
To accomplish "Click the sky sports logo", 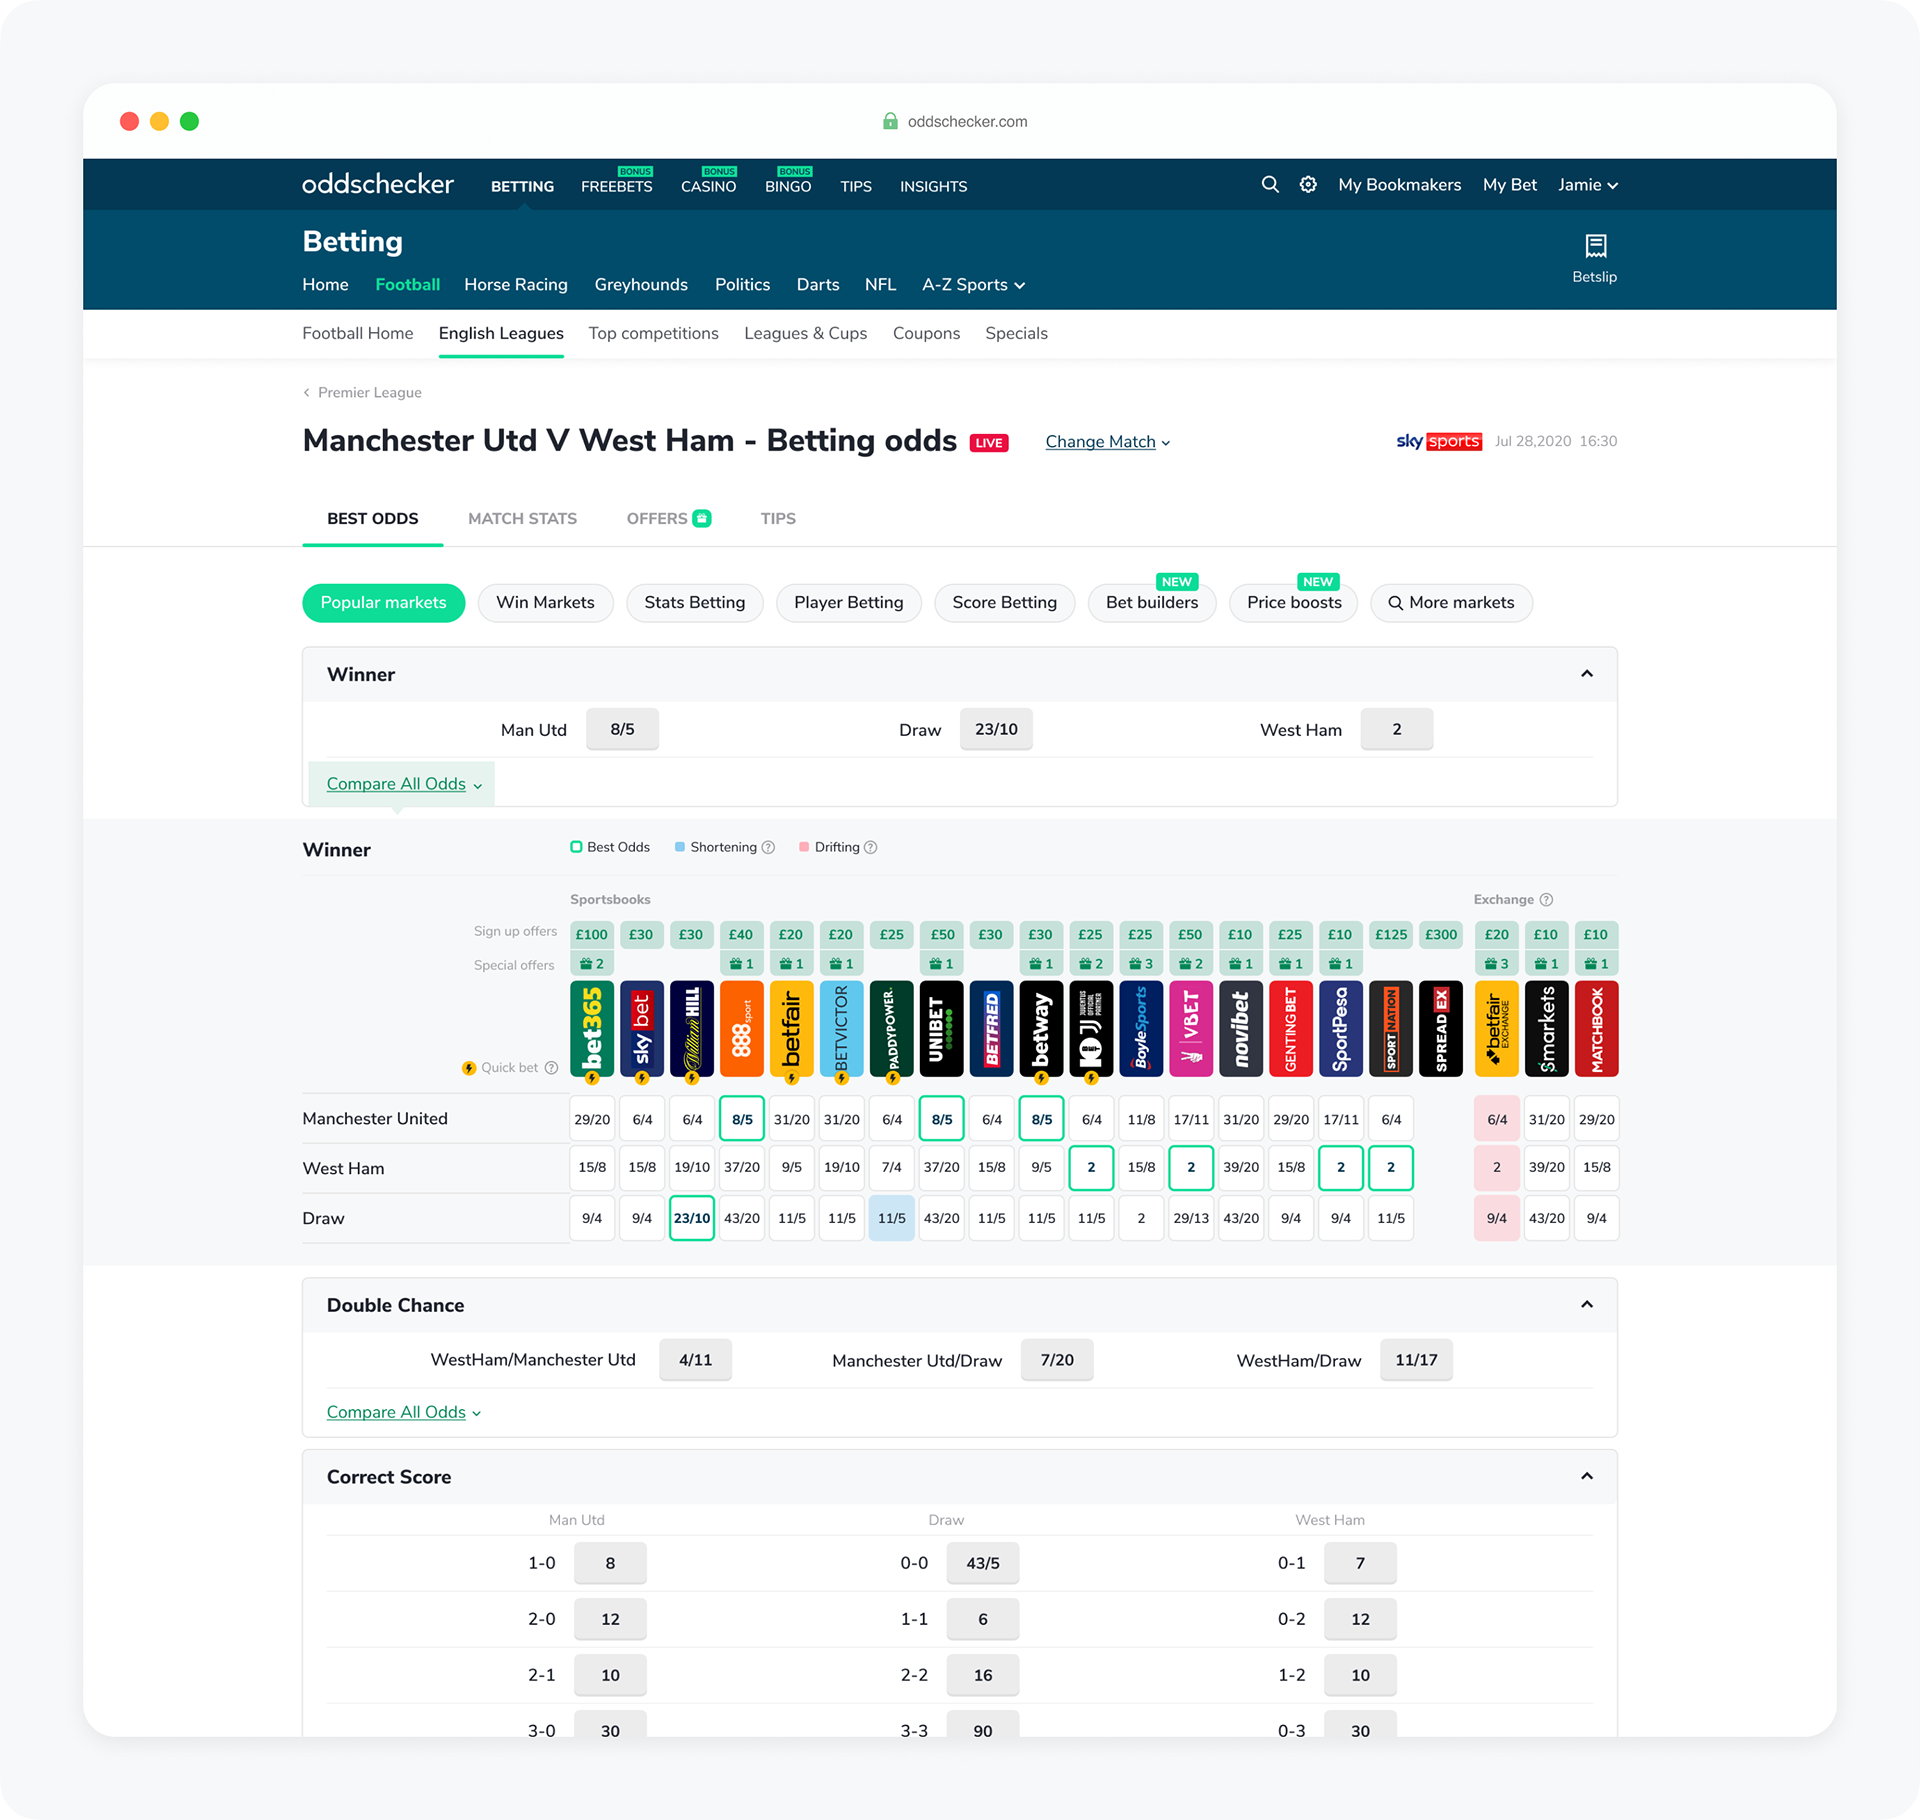I will click(1439, 441).
